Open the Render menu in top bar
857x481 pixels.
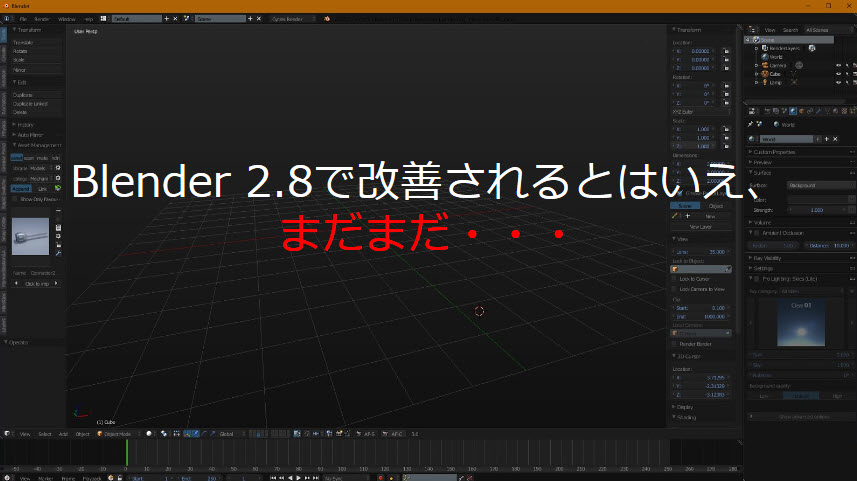(42, 19)
